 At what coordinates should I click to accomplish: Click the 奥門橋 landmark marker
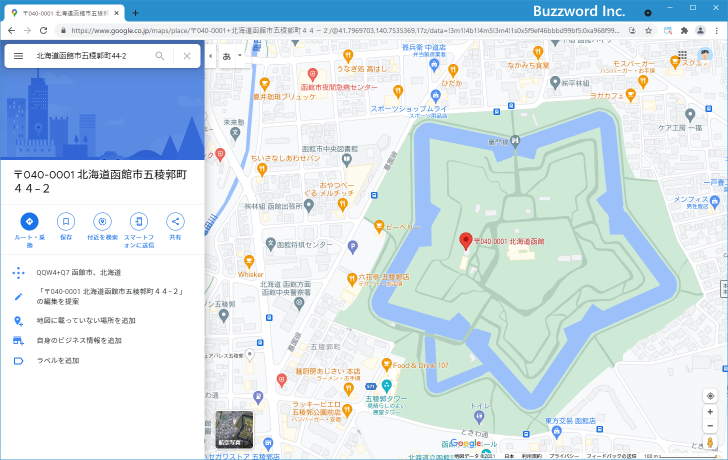tap(515, 141)
